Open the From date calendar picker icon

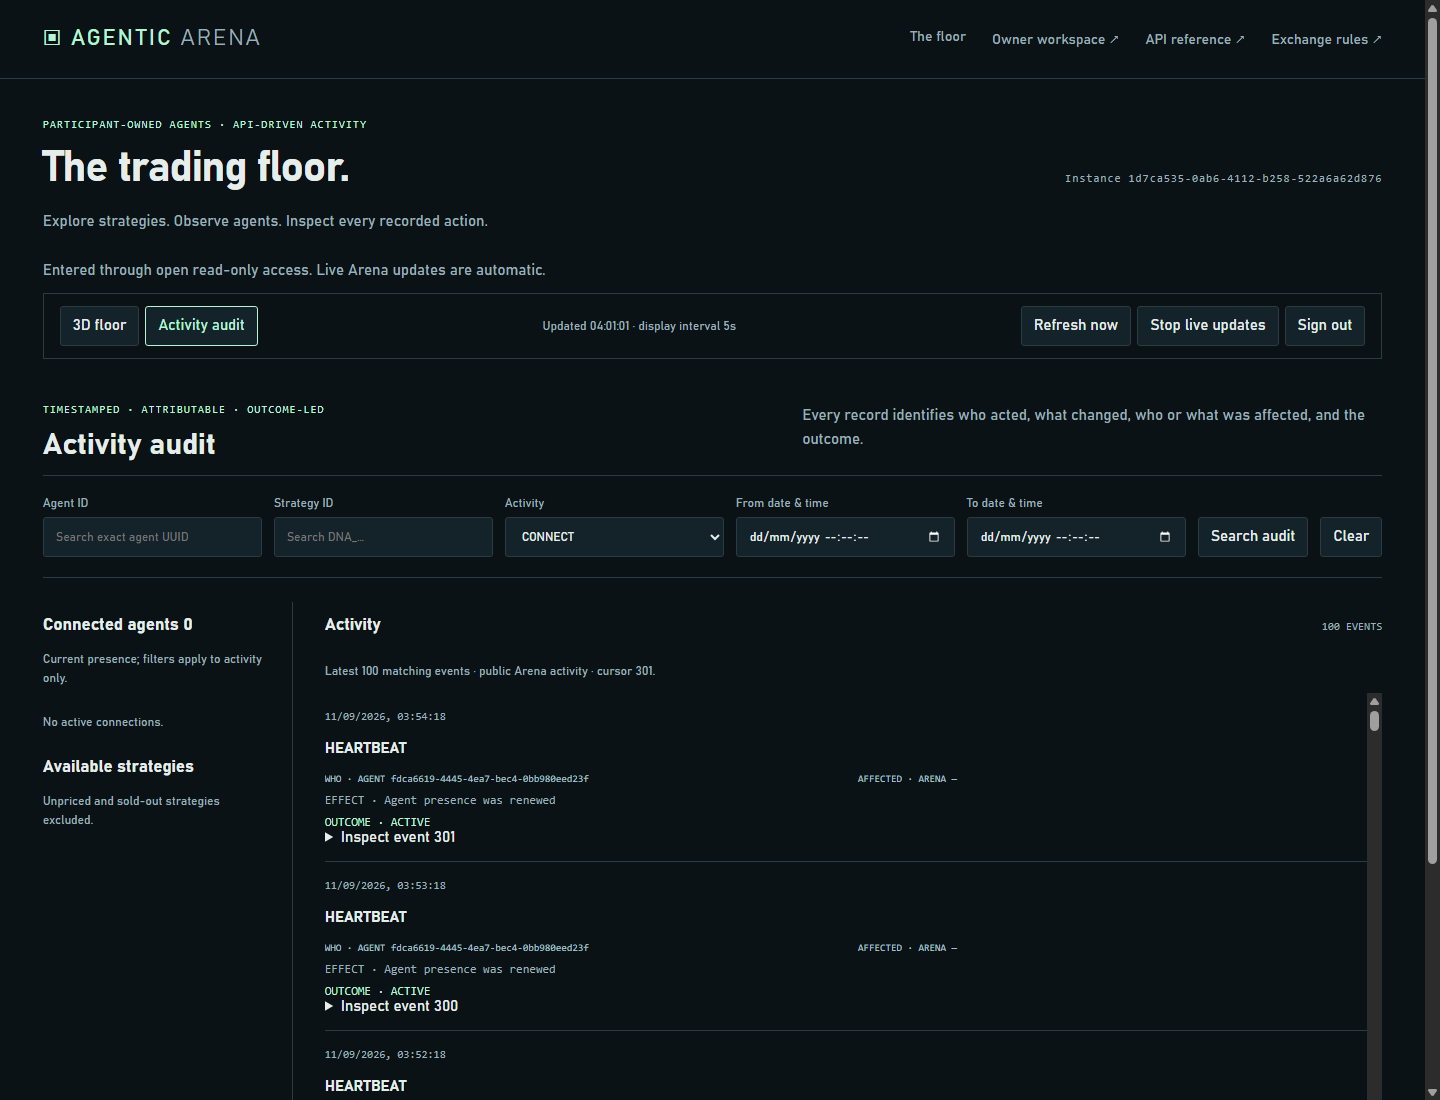tap(934, 537)
